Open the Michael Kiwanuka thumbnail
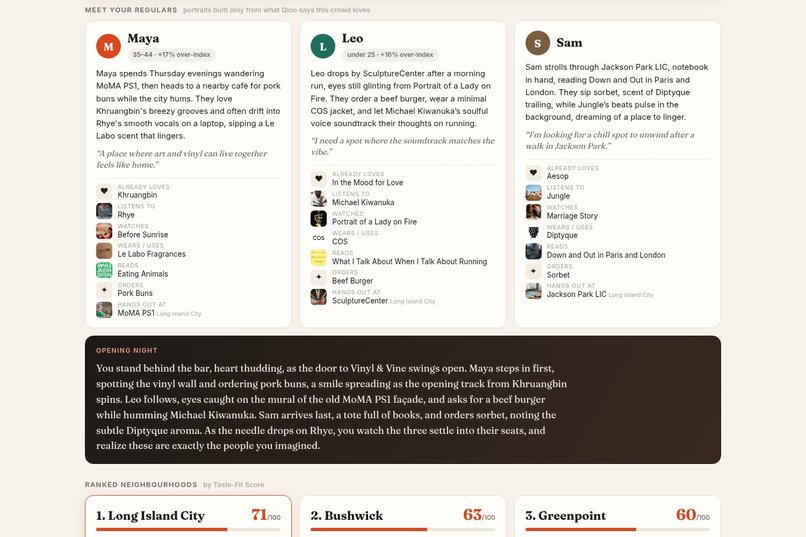Screen dimensions: 806x537 (x=319, y=198)
